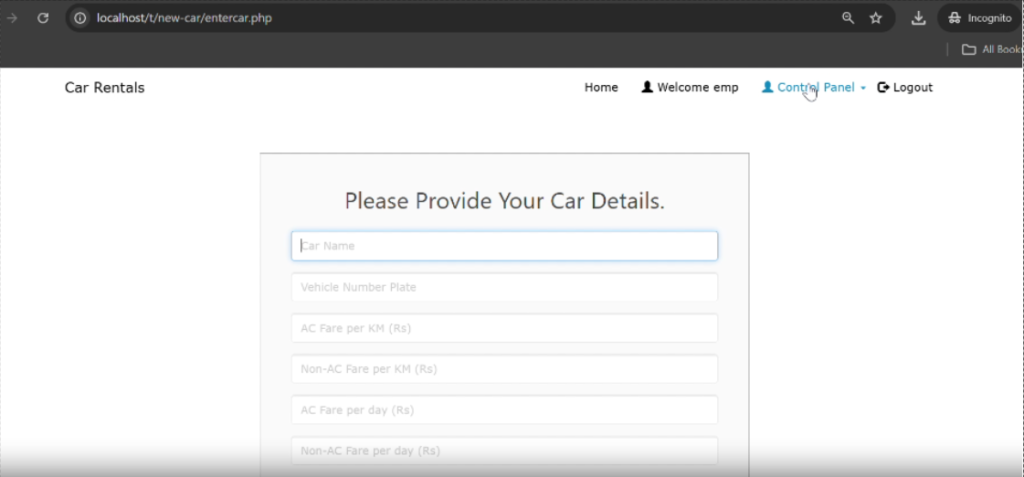Open the zoom magnifier icon in address bar
This screenshot has height=477, width=1024.
848,18
